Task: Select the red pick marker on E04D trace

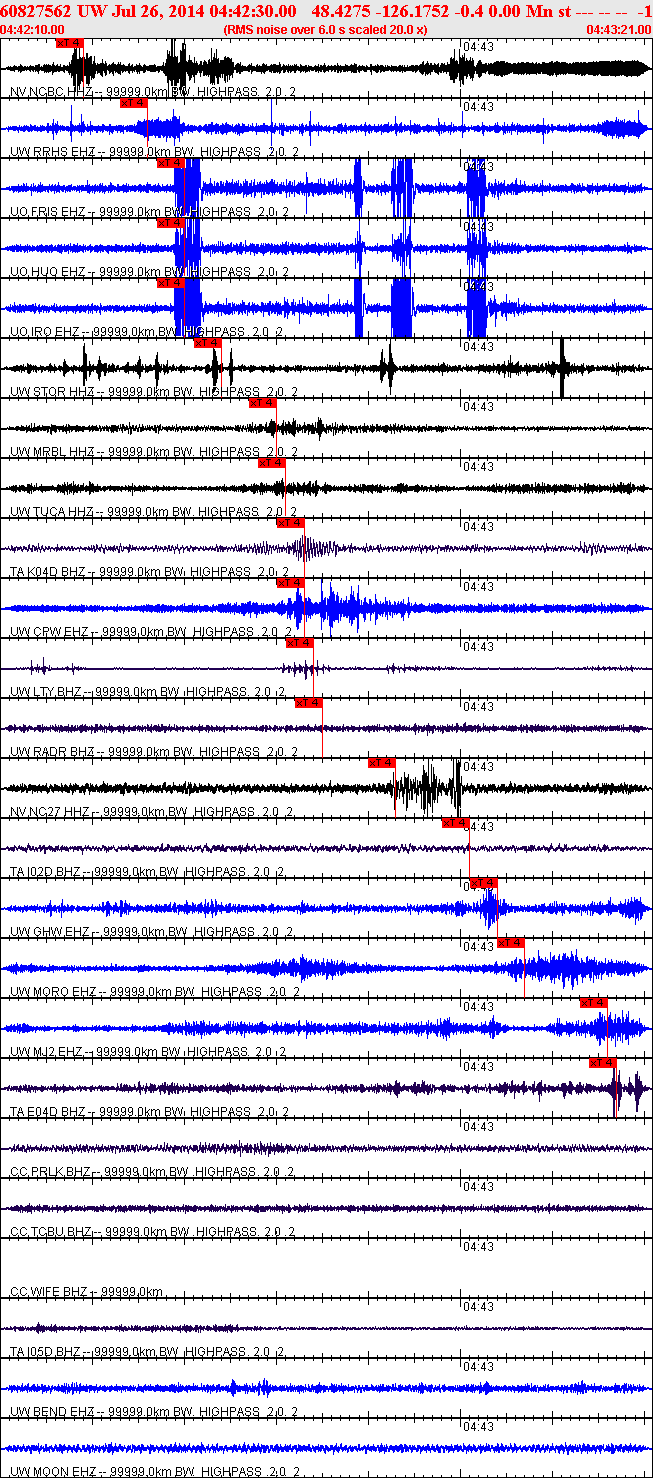Action: point(603,1063)
